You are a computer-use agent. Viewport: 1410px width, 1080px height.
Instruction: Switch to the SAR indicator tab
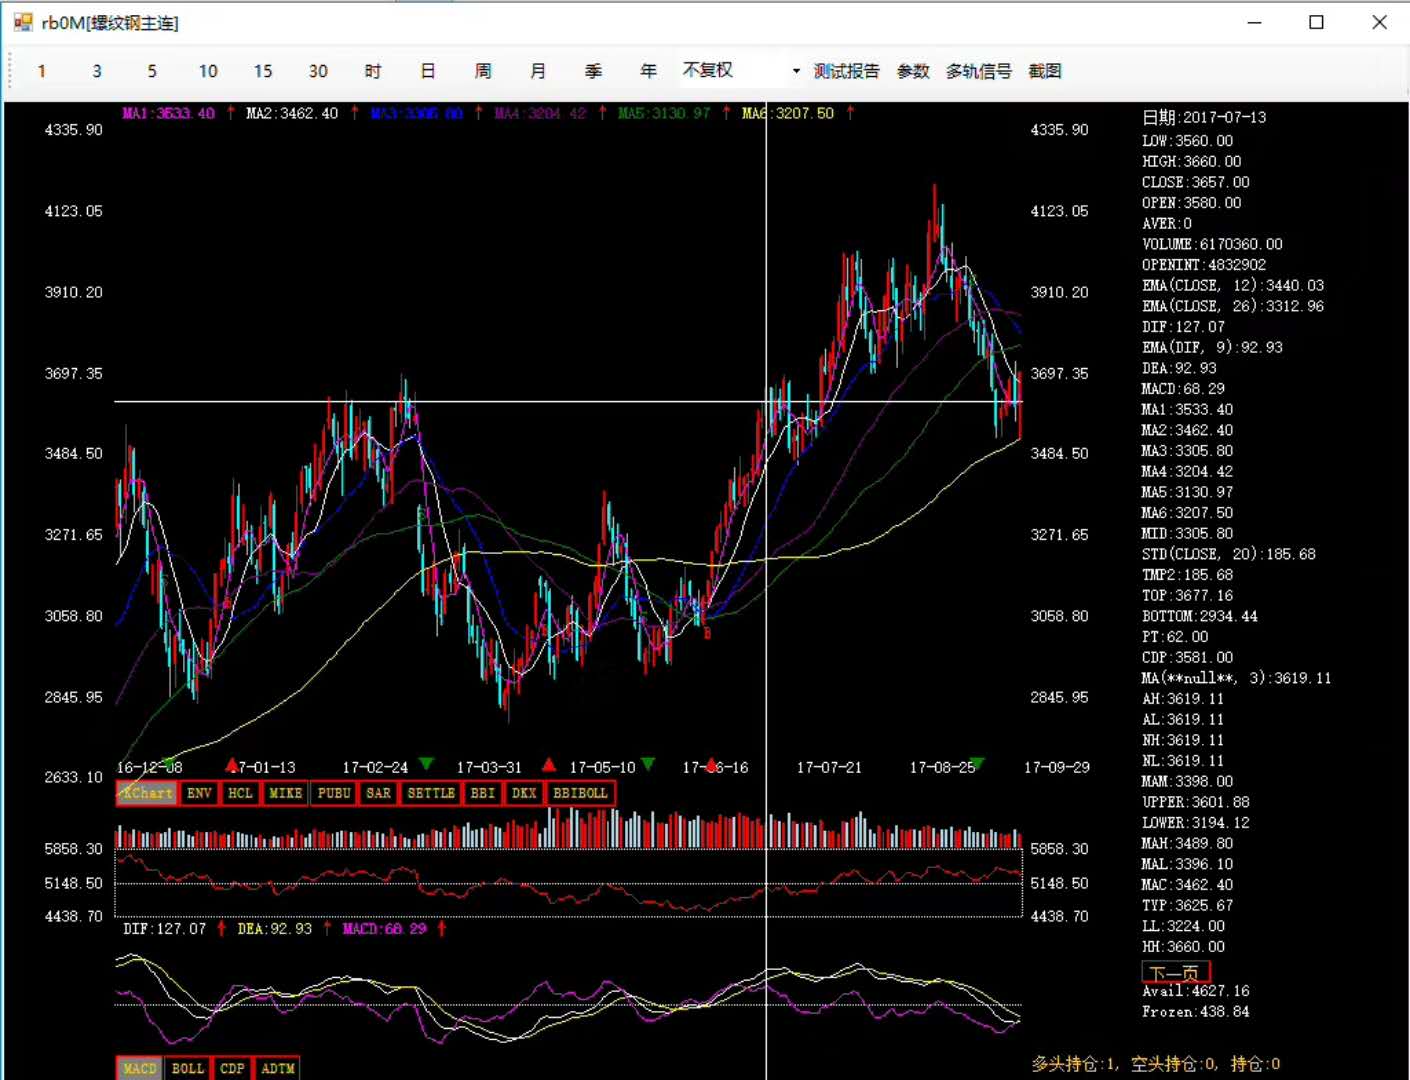click(x=378, y=793)
